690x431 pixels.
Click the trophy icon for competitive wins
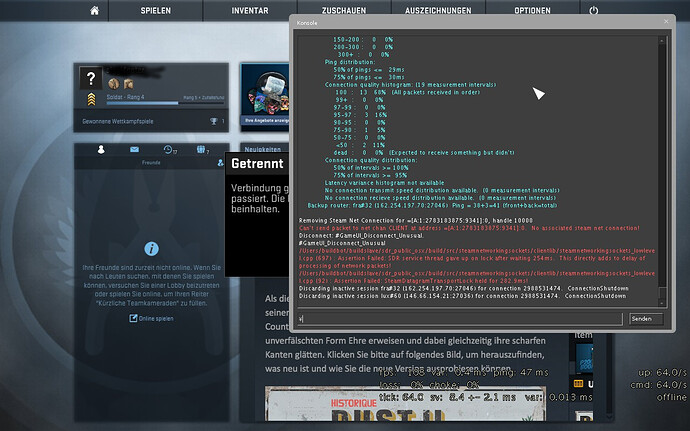tap(211, 122)
